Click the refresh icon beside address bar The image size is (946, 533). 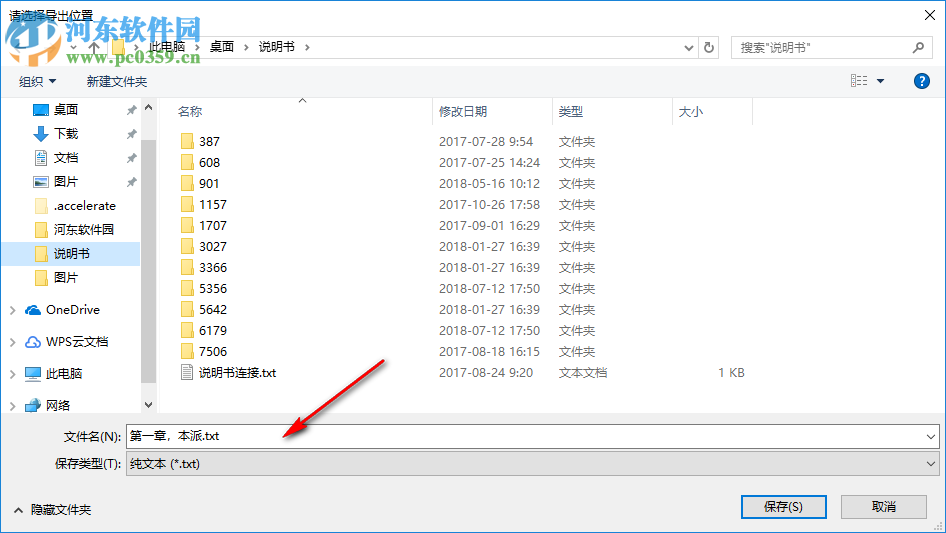coord(709,47)
